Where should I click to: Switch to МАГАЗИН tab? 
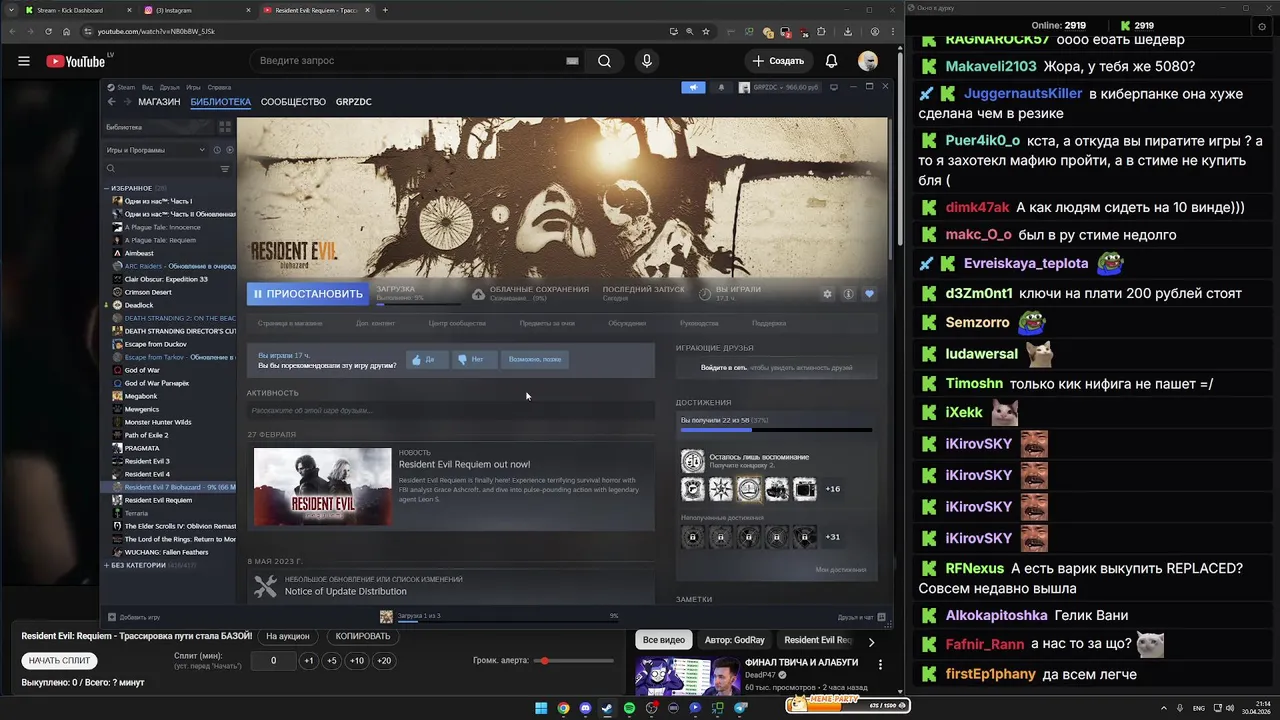(159, 102)
